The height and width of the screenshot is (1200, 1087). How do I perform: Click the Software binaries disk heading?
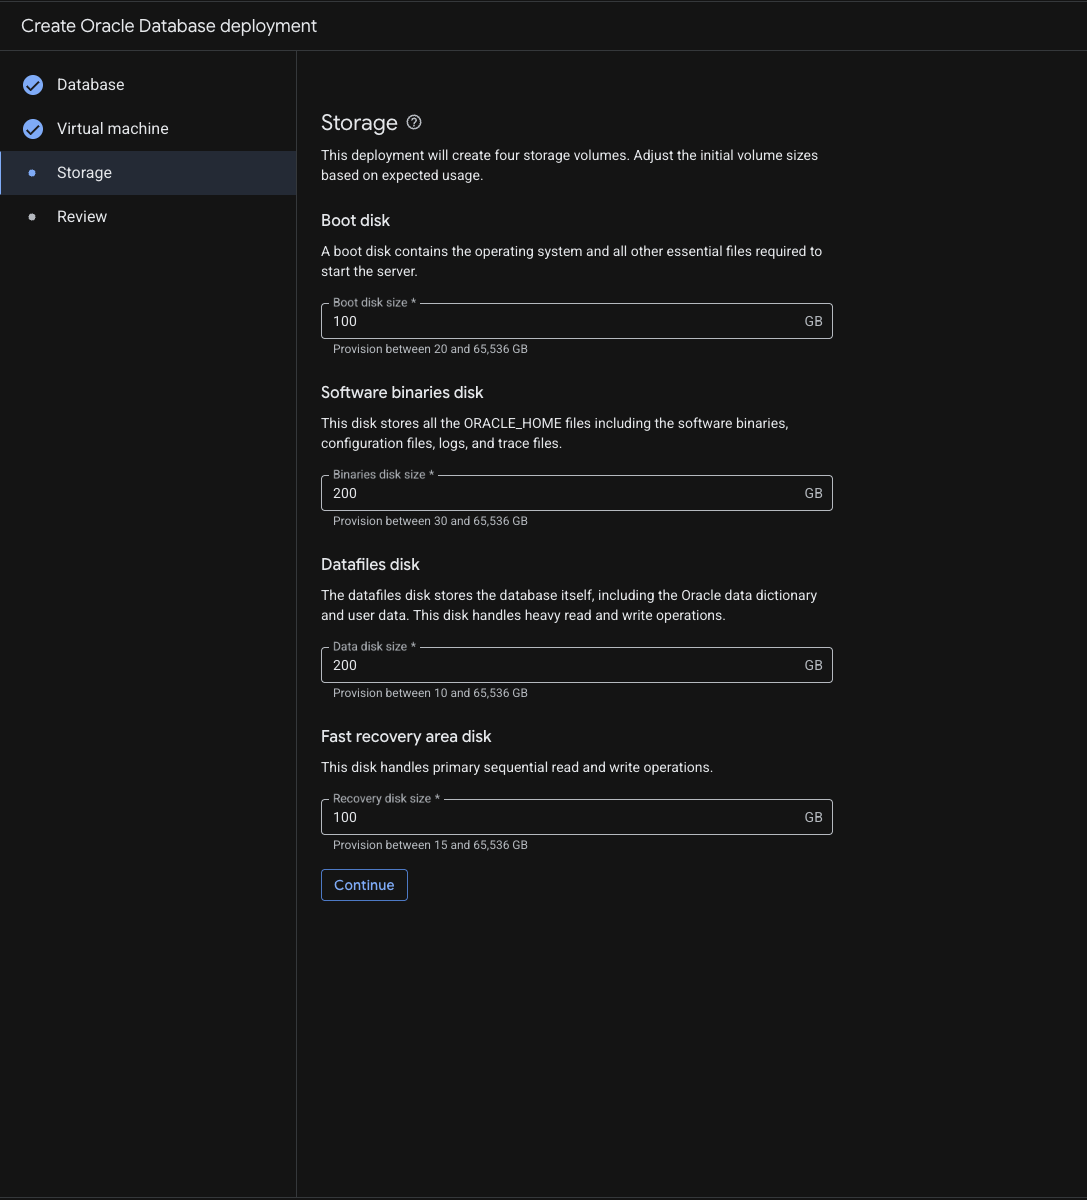402,392
